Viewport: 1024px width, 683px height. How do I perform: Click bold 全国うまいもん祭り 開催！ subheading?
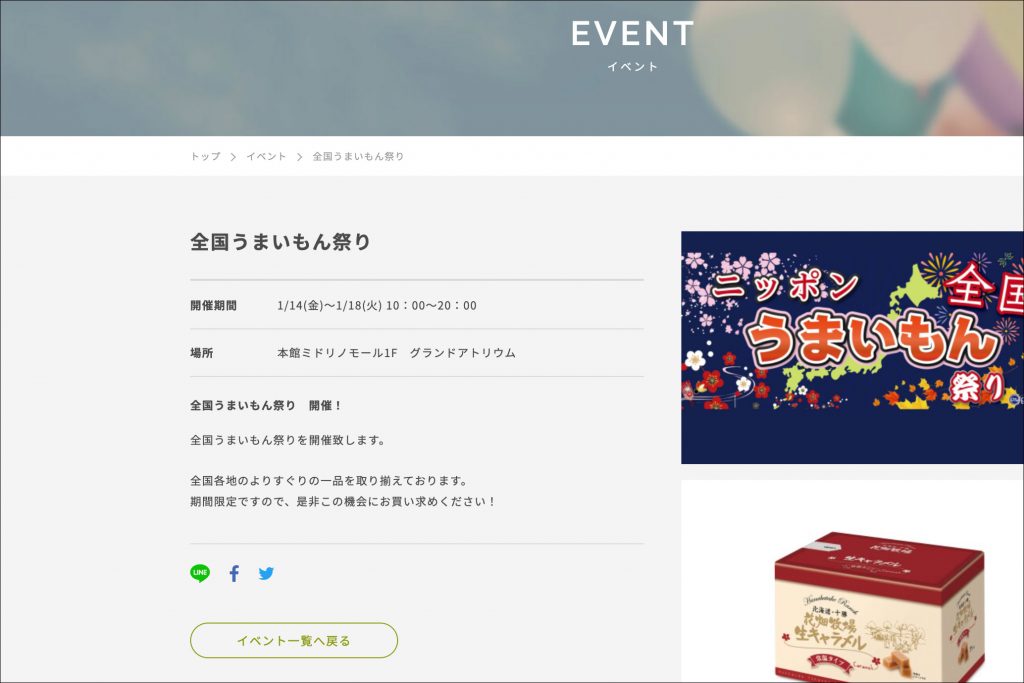(266, 405)
